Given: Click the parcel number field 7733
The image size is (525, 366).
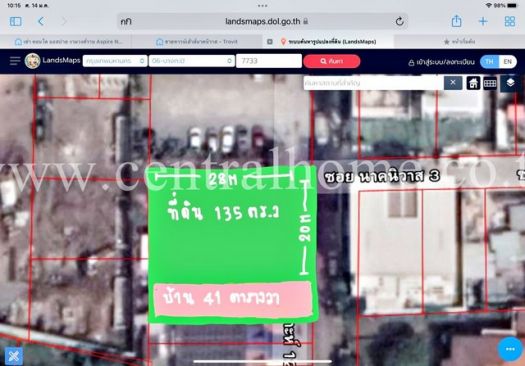Looking at the screenshot, I should click(269, 61).
